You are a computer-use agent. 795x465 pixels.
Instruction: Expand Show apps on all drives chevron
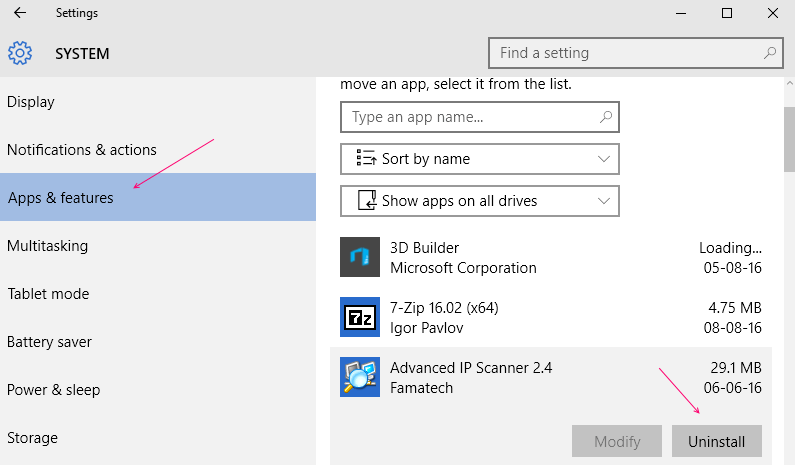pyautogui.click(x=603, y=201)
